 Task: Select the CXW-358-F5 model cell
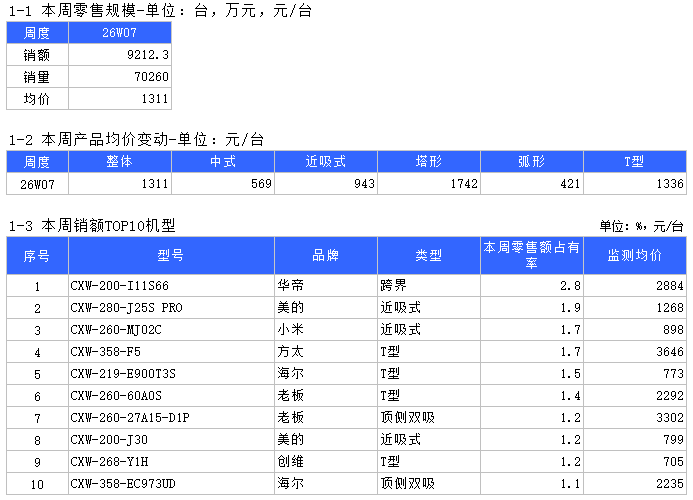171,352
